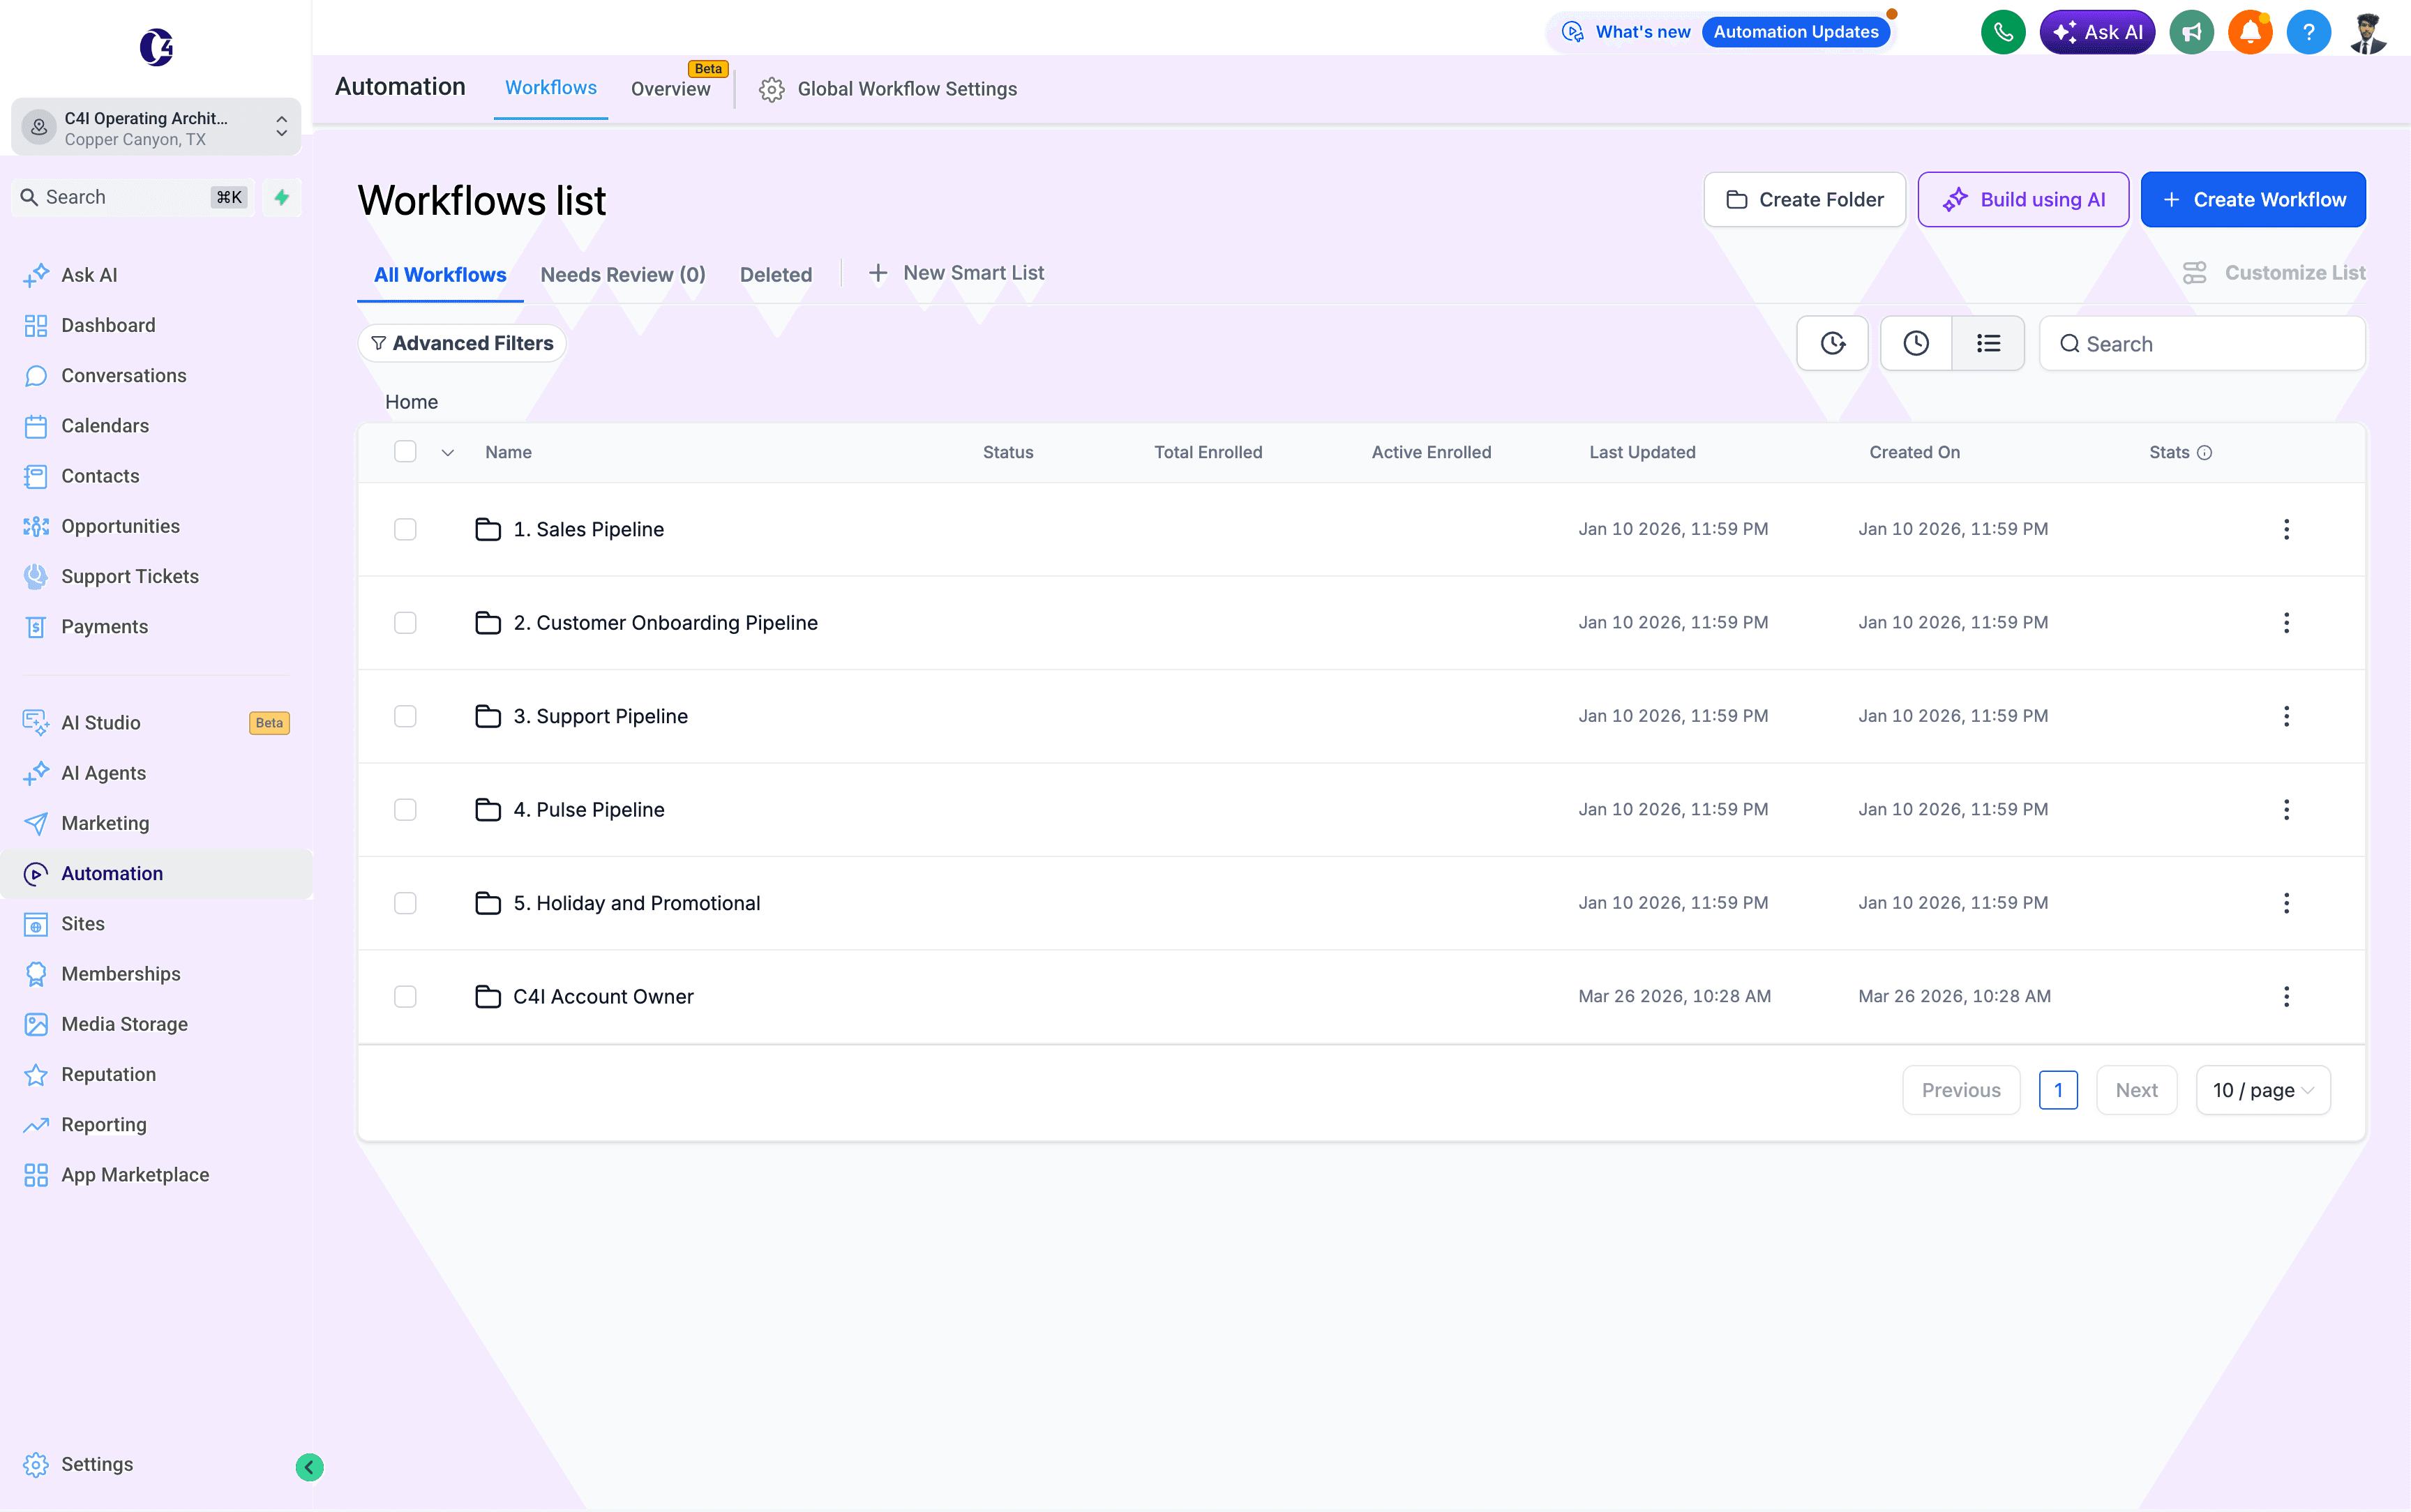Switch to the bulleted list view icon
Viewport: 2411px width, 1512px height.
click(1988, 343)
